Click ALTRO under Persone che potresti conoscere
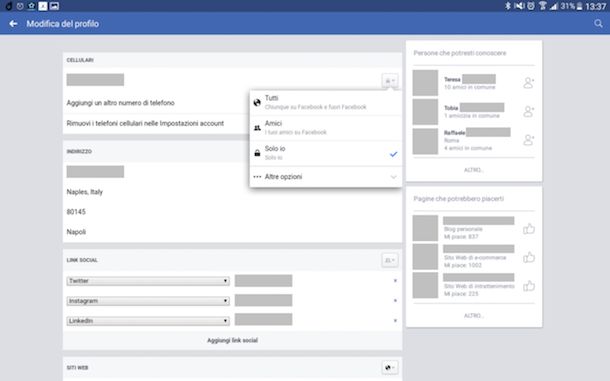 [x=473, y=170]
